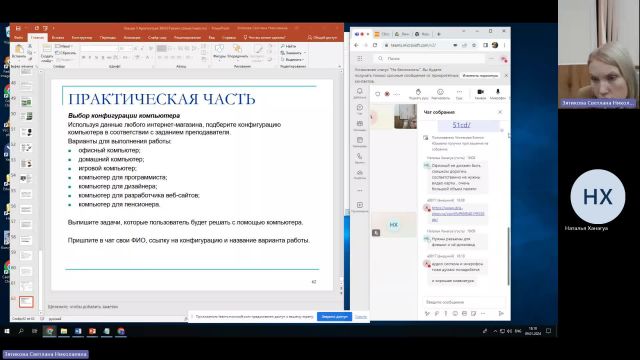Click Изменить параметры in the Teams banner
The image size is (640, 360).
(x=480, y=76)
